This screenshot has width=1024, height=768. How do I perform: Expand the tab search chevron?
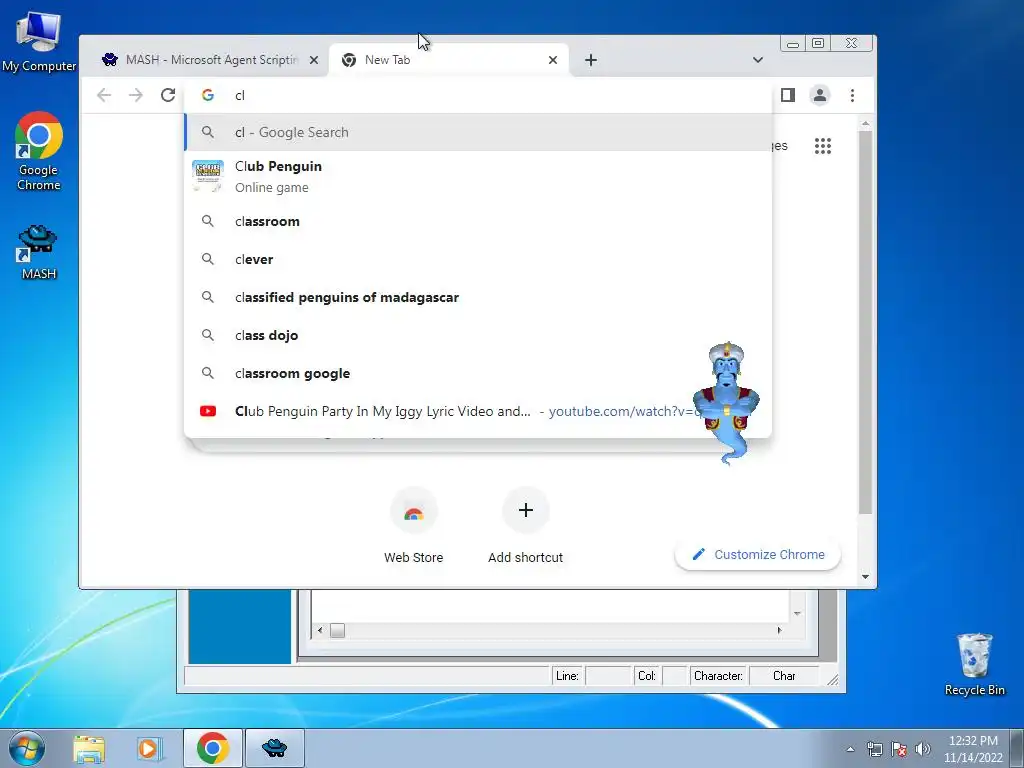(x=758, y=60)
